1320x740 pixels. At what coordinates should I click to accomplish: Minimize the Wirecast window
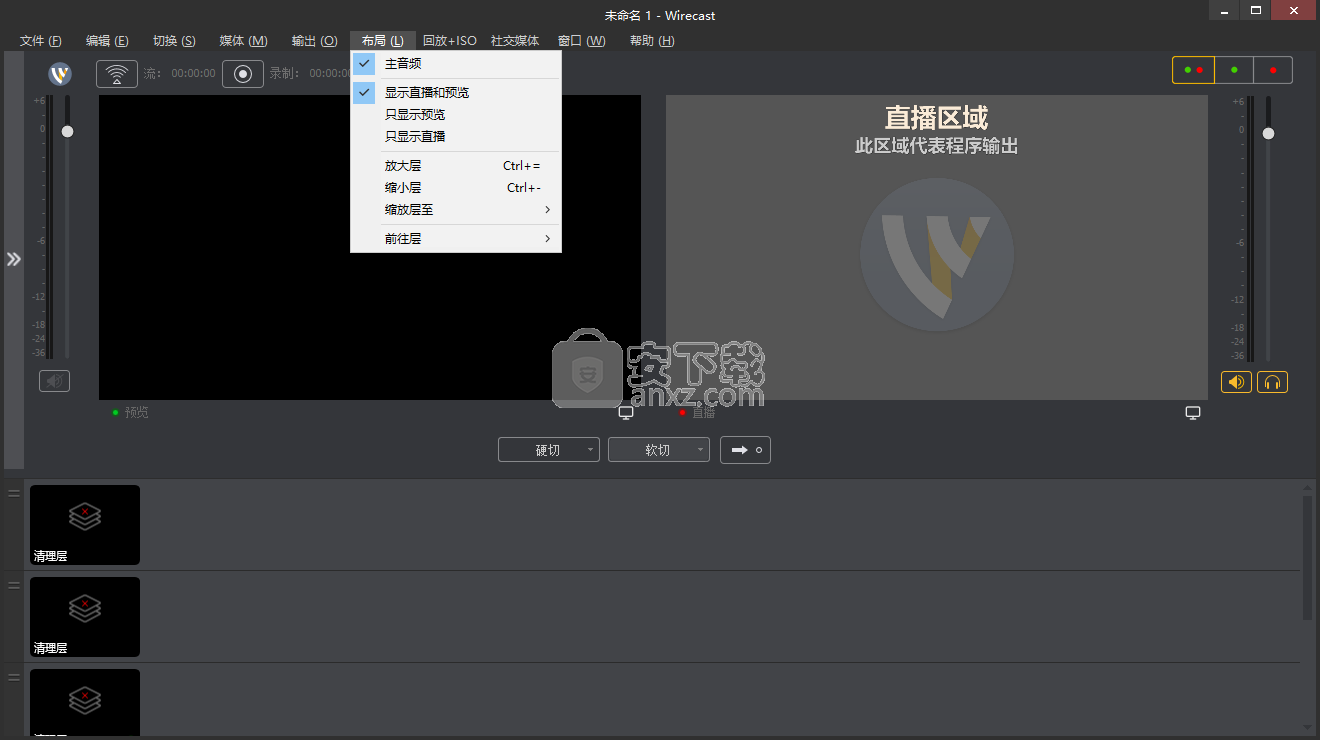[1224, 10]
